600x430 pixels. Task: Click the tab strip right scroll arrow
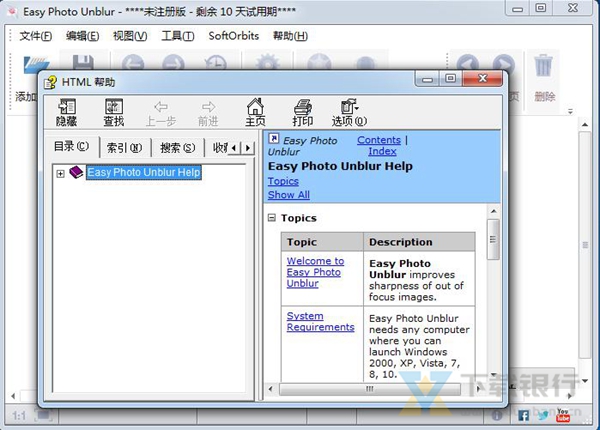(248, 148)
